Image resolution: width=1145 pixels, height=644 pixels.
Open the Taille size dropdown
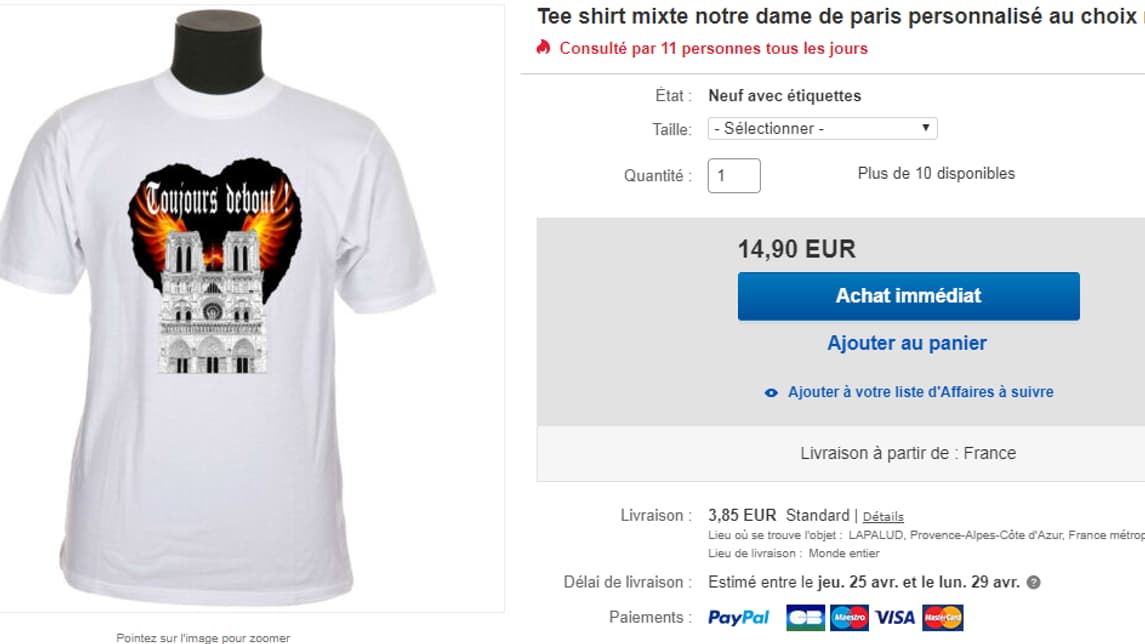(822, 129)
